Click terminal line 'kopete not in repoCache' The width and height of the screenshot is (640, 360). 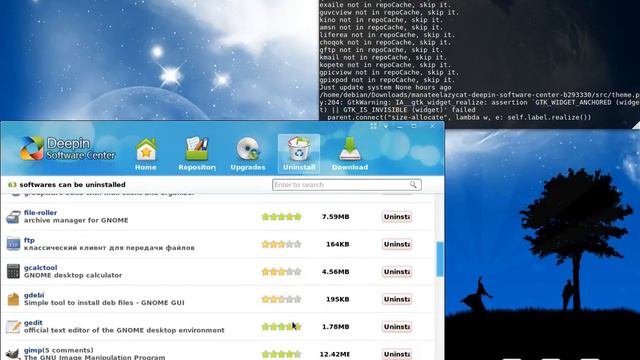[x=385, y=65]
